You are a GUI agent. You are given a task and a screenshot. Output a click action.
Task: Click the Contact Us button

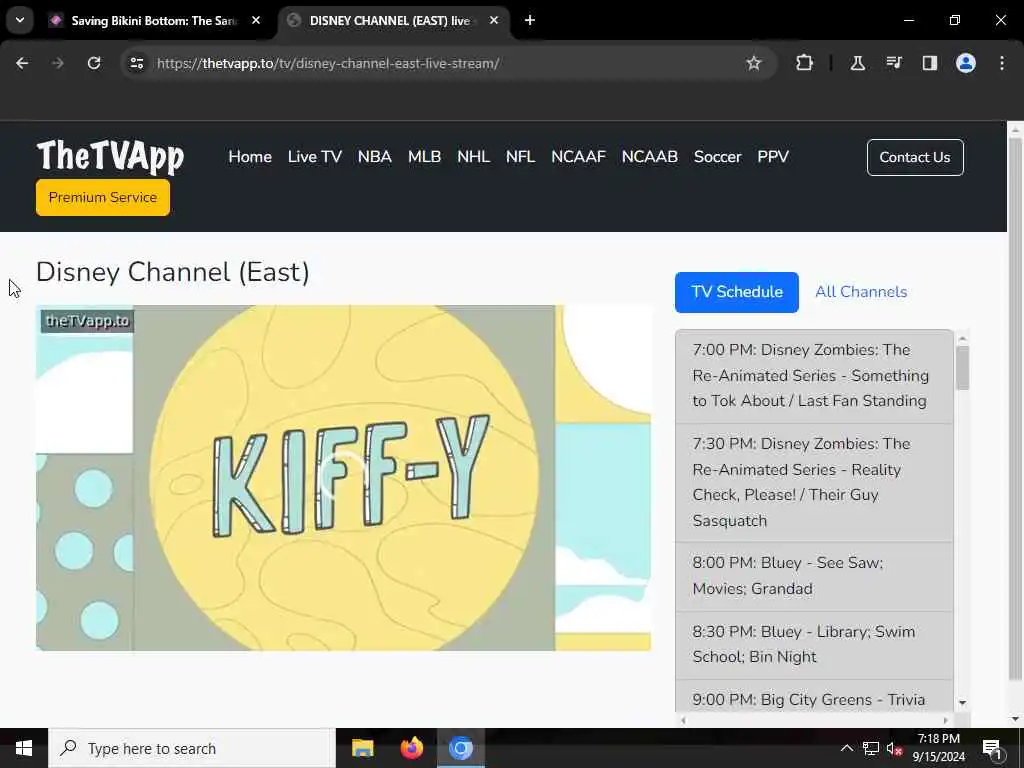(915, 157)
